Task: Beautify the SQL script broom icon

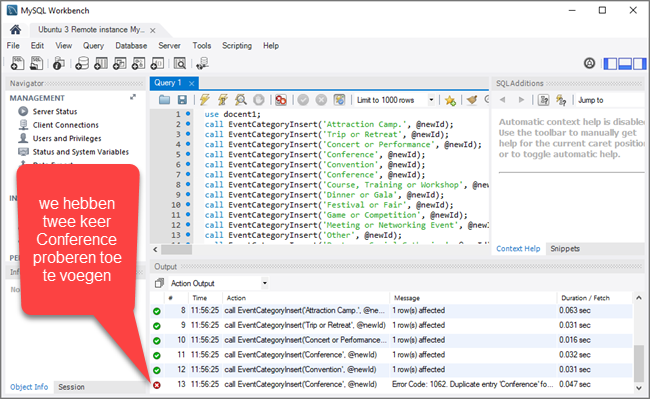Action: click(472, 100)
